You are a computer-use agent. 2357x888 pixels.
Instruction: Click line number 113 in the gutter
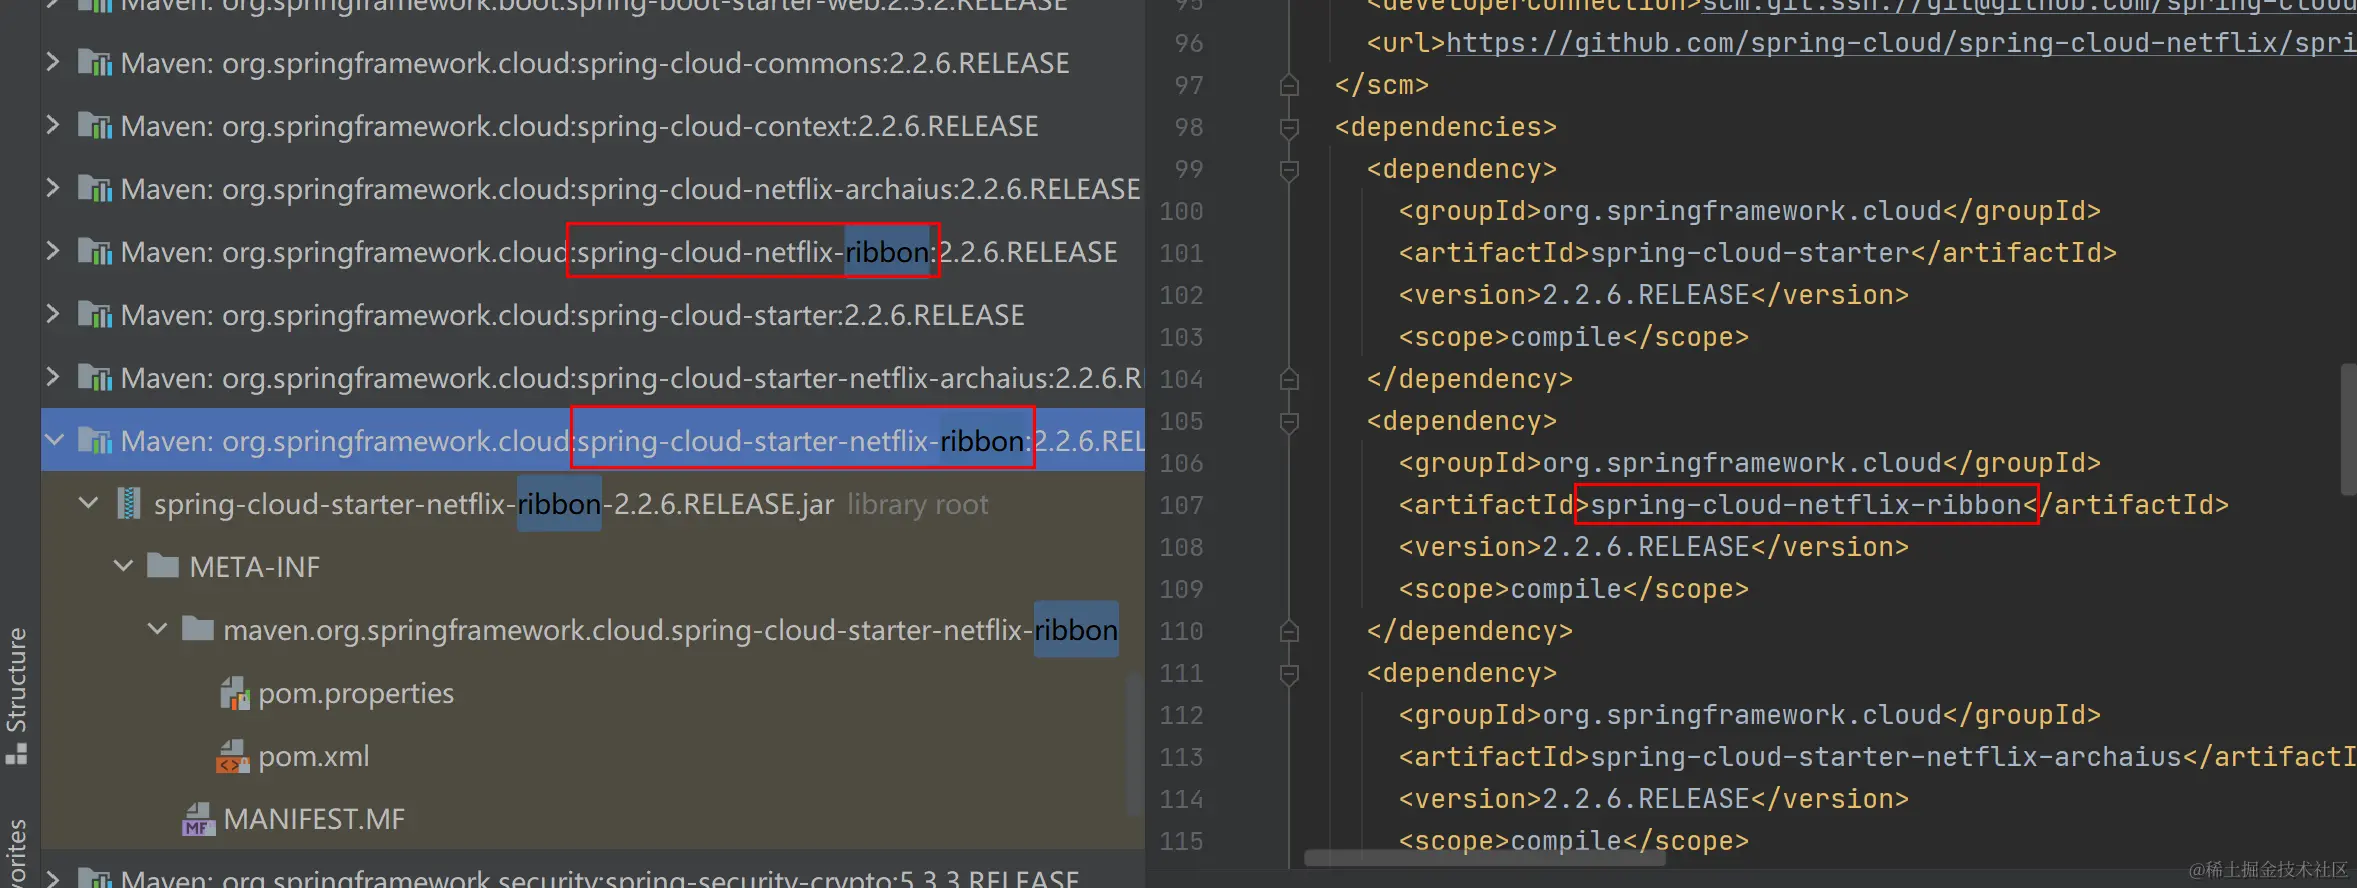1181,757
